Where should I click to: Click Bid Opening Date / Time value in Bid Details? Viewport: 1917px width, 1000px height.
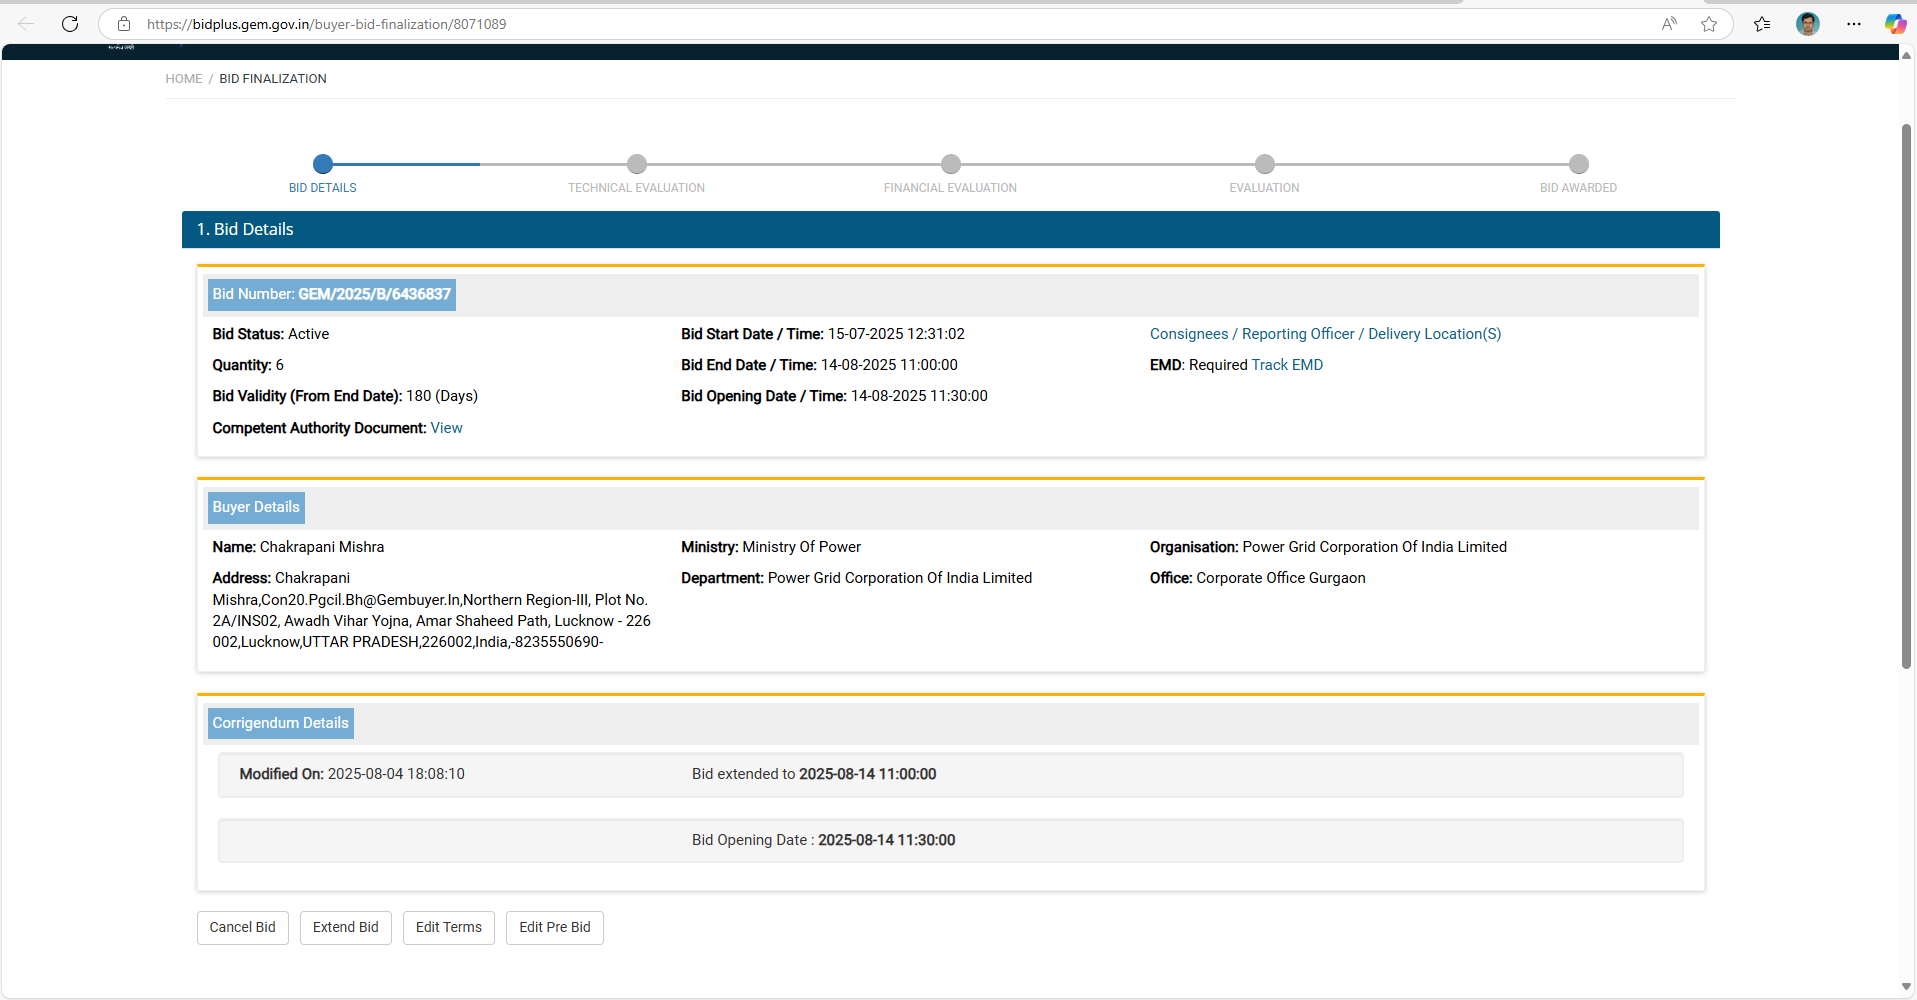(919, 396)
